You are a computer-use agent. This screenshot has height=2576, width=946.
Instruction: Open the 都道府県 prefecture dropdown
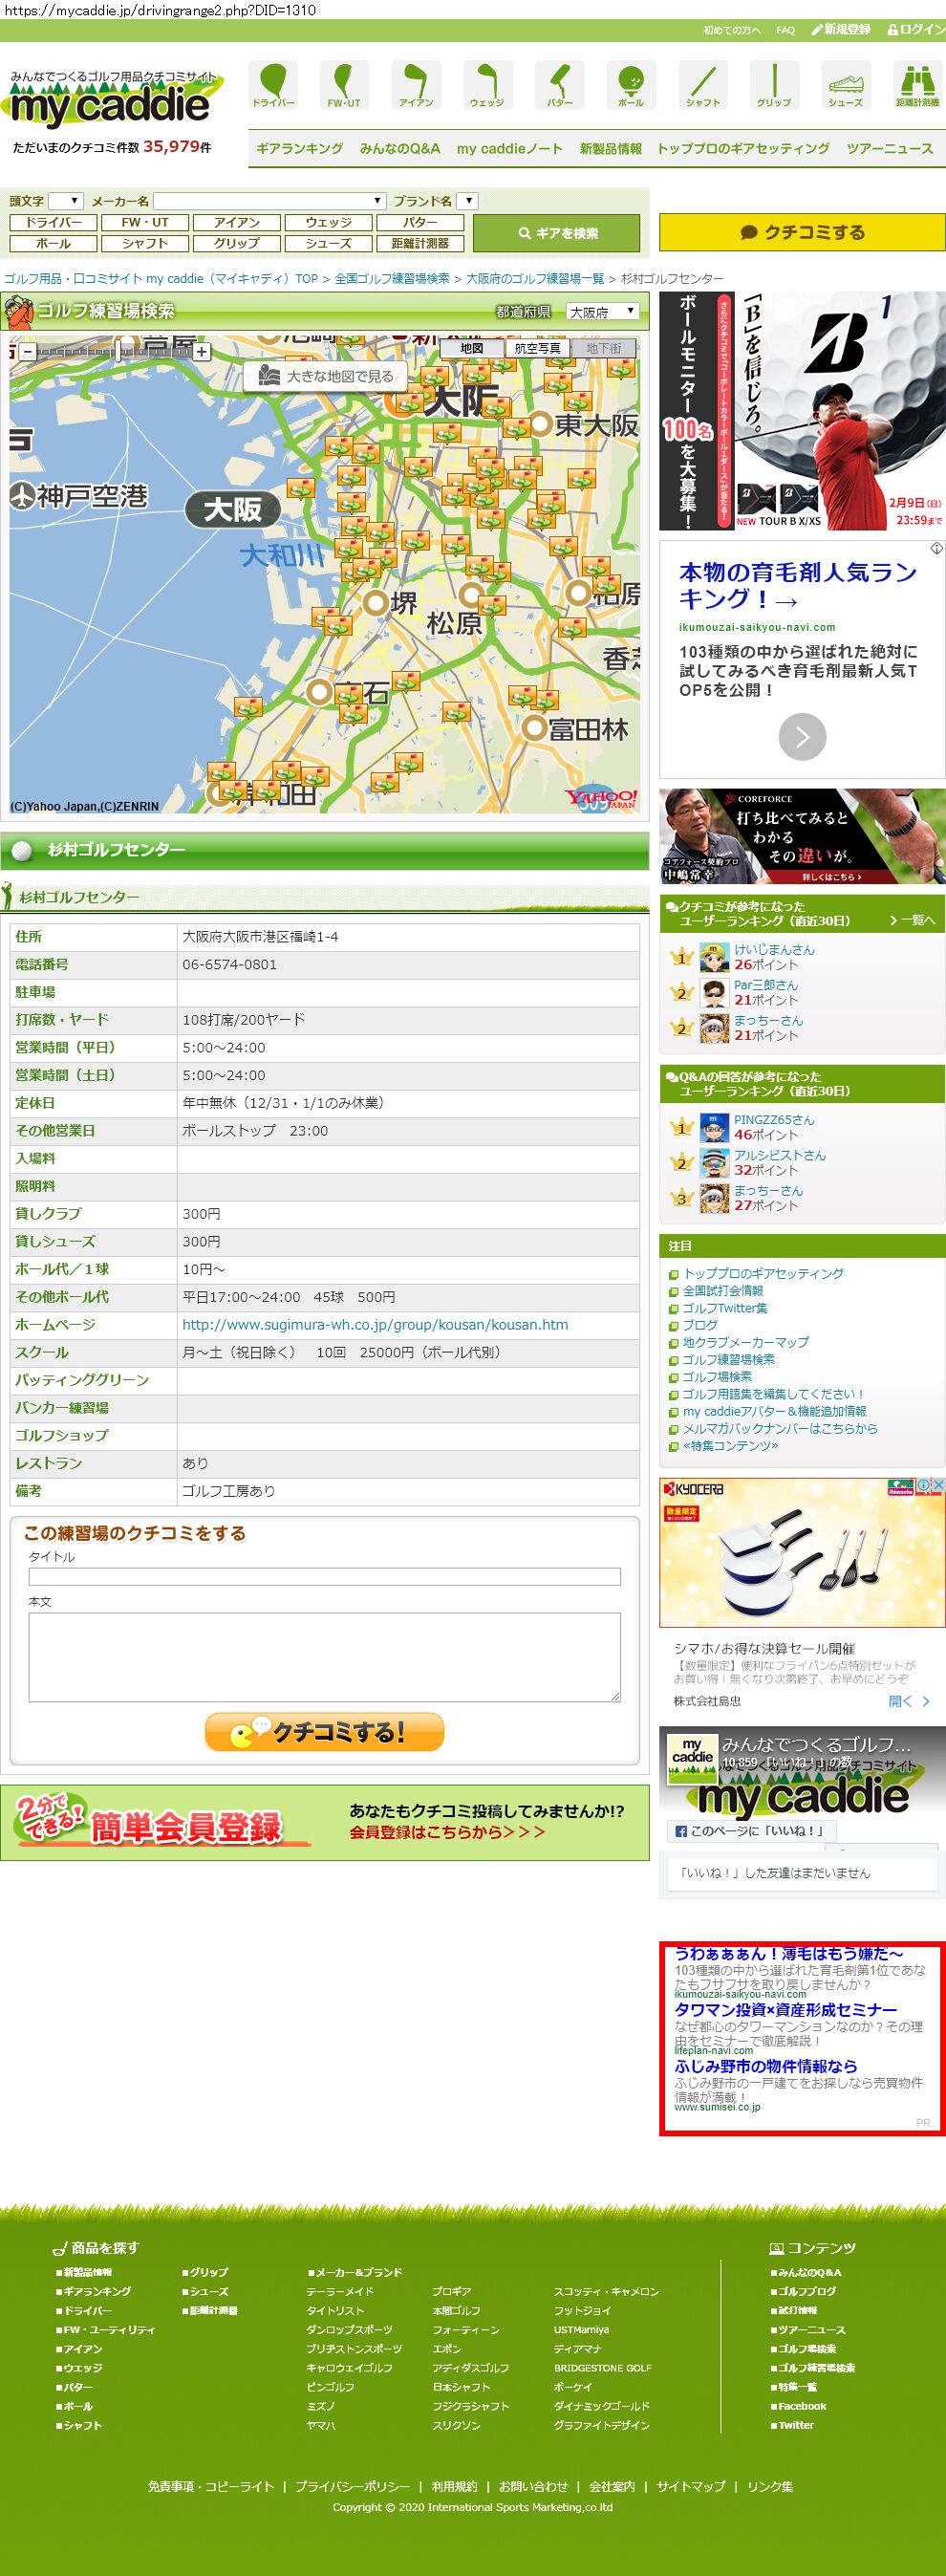tap(602, 312)
